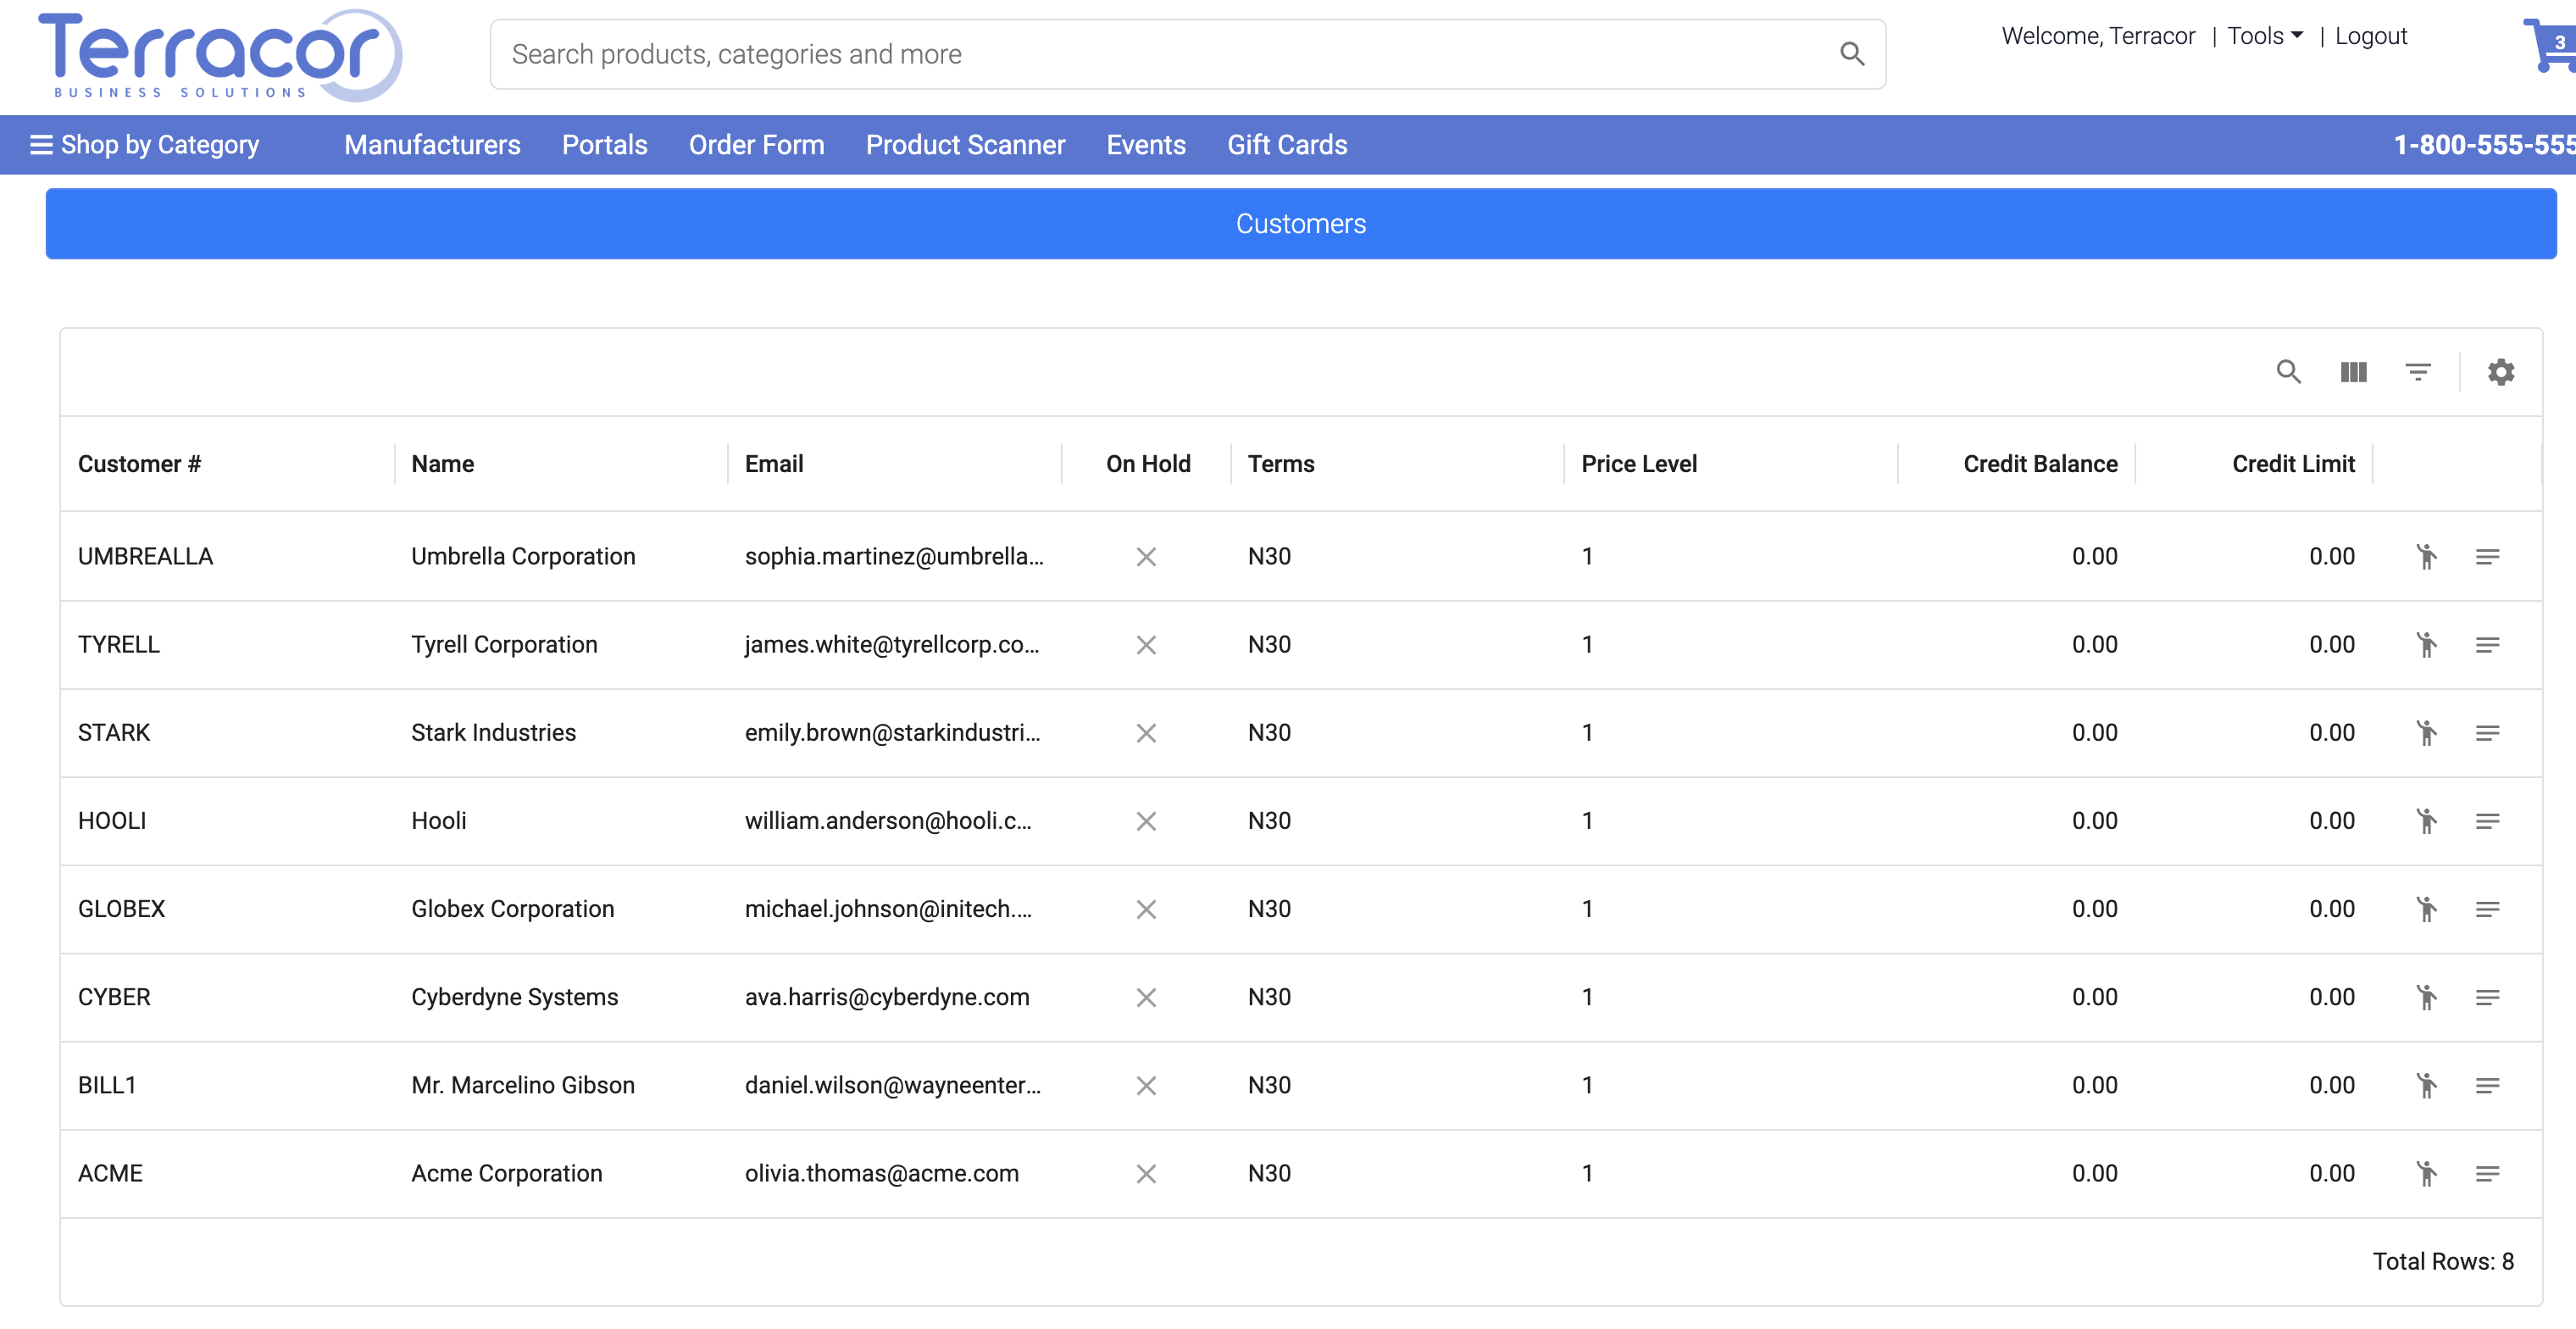Click the Customers banner header
The height and width of the screenshot is (1329, 2576).
click(x=1301, y=223)
